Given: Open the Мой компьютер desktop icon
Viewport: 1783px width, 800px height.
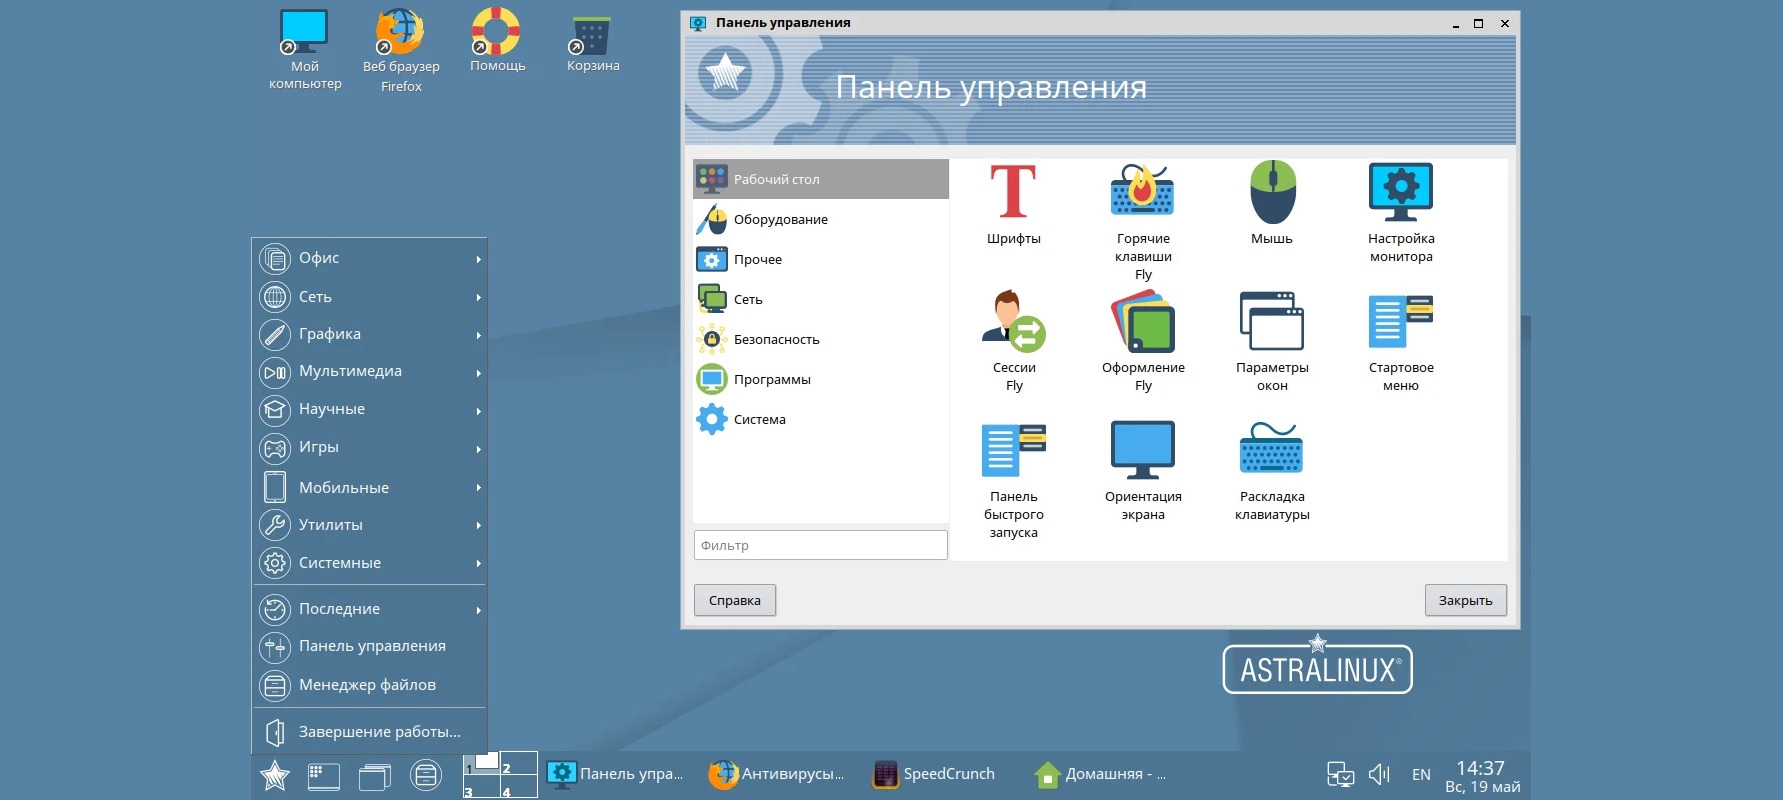Looking at the screenshot, I should pyautogui.click(x=305, y=50).
